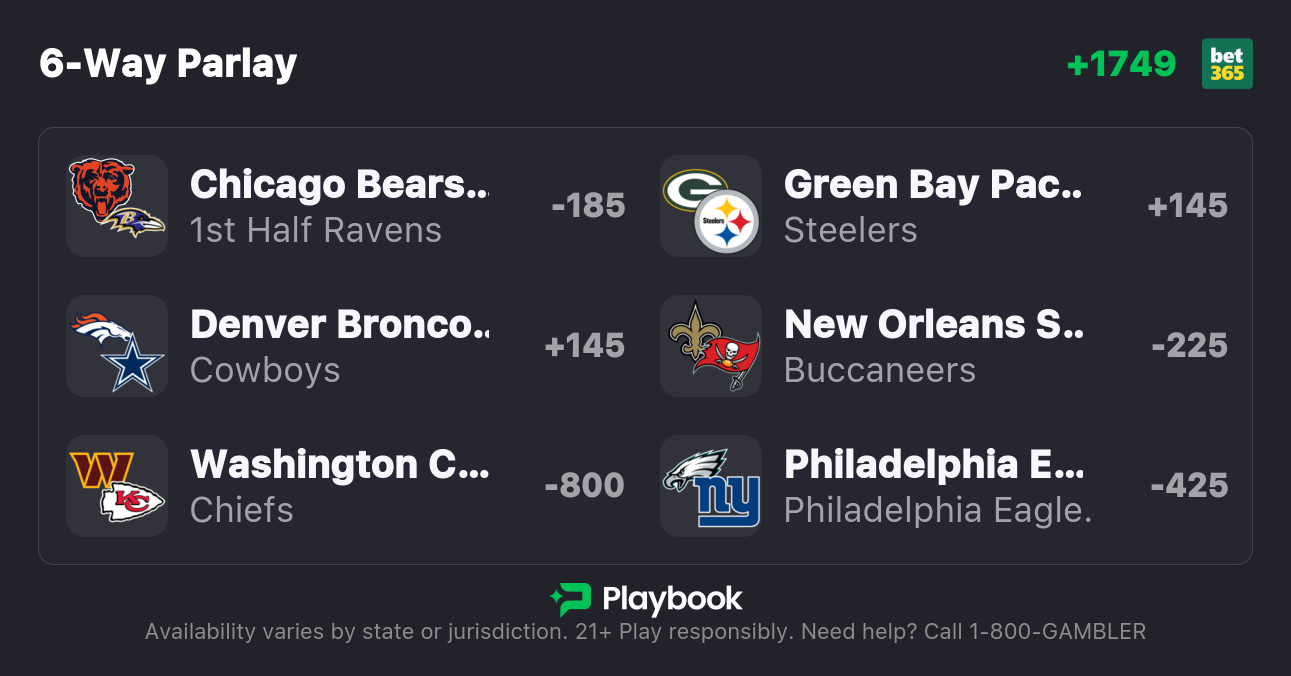Click the Broncos vs Cowboys team logos

coord(117,346)
